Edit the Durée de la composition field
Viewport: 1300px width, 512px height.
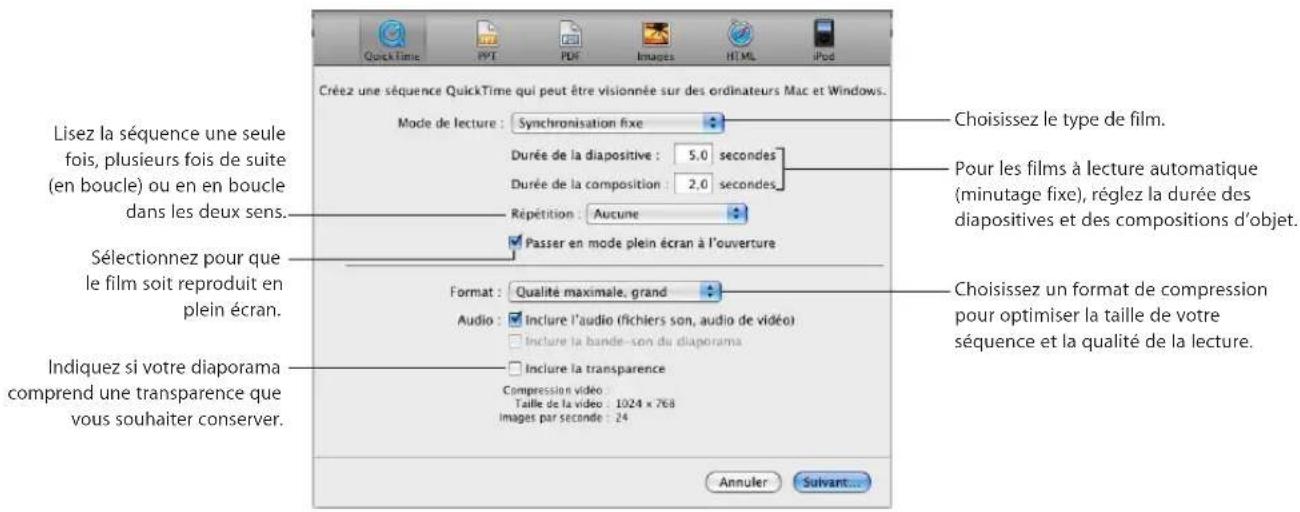click(x=695, y=183)
